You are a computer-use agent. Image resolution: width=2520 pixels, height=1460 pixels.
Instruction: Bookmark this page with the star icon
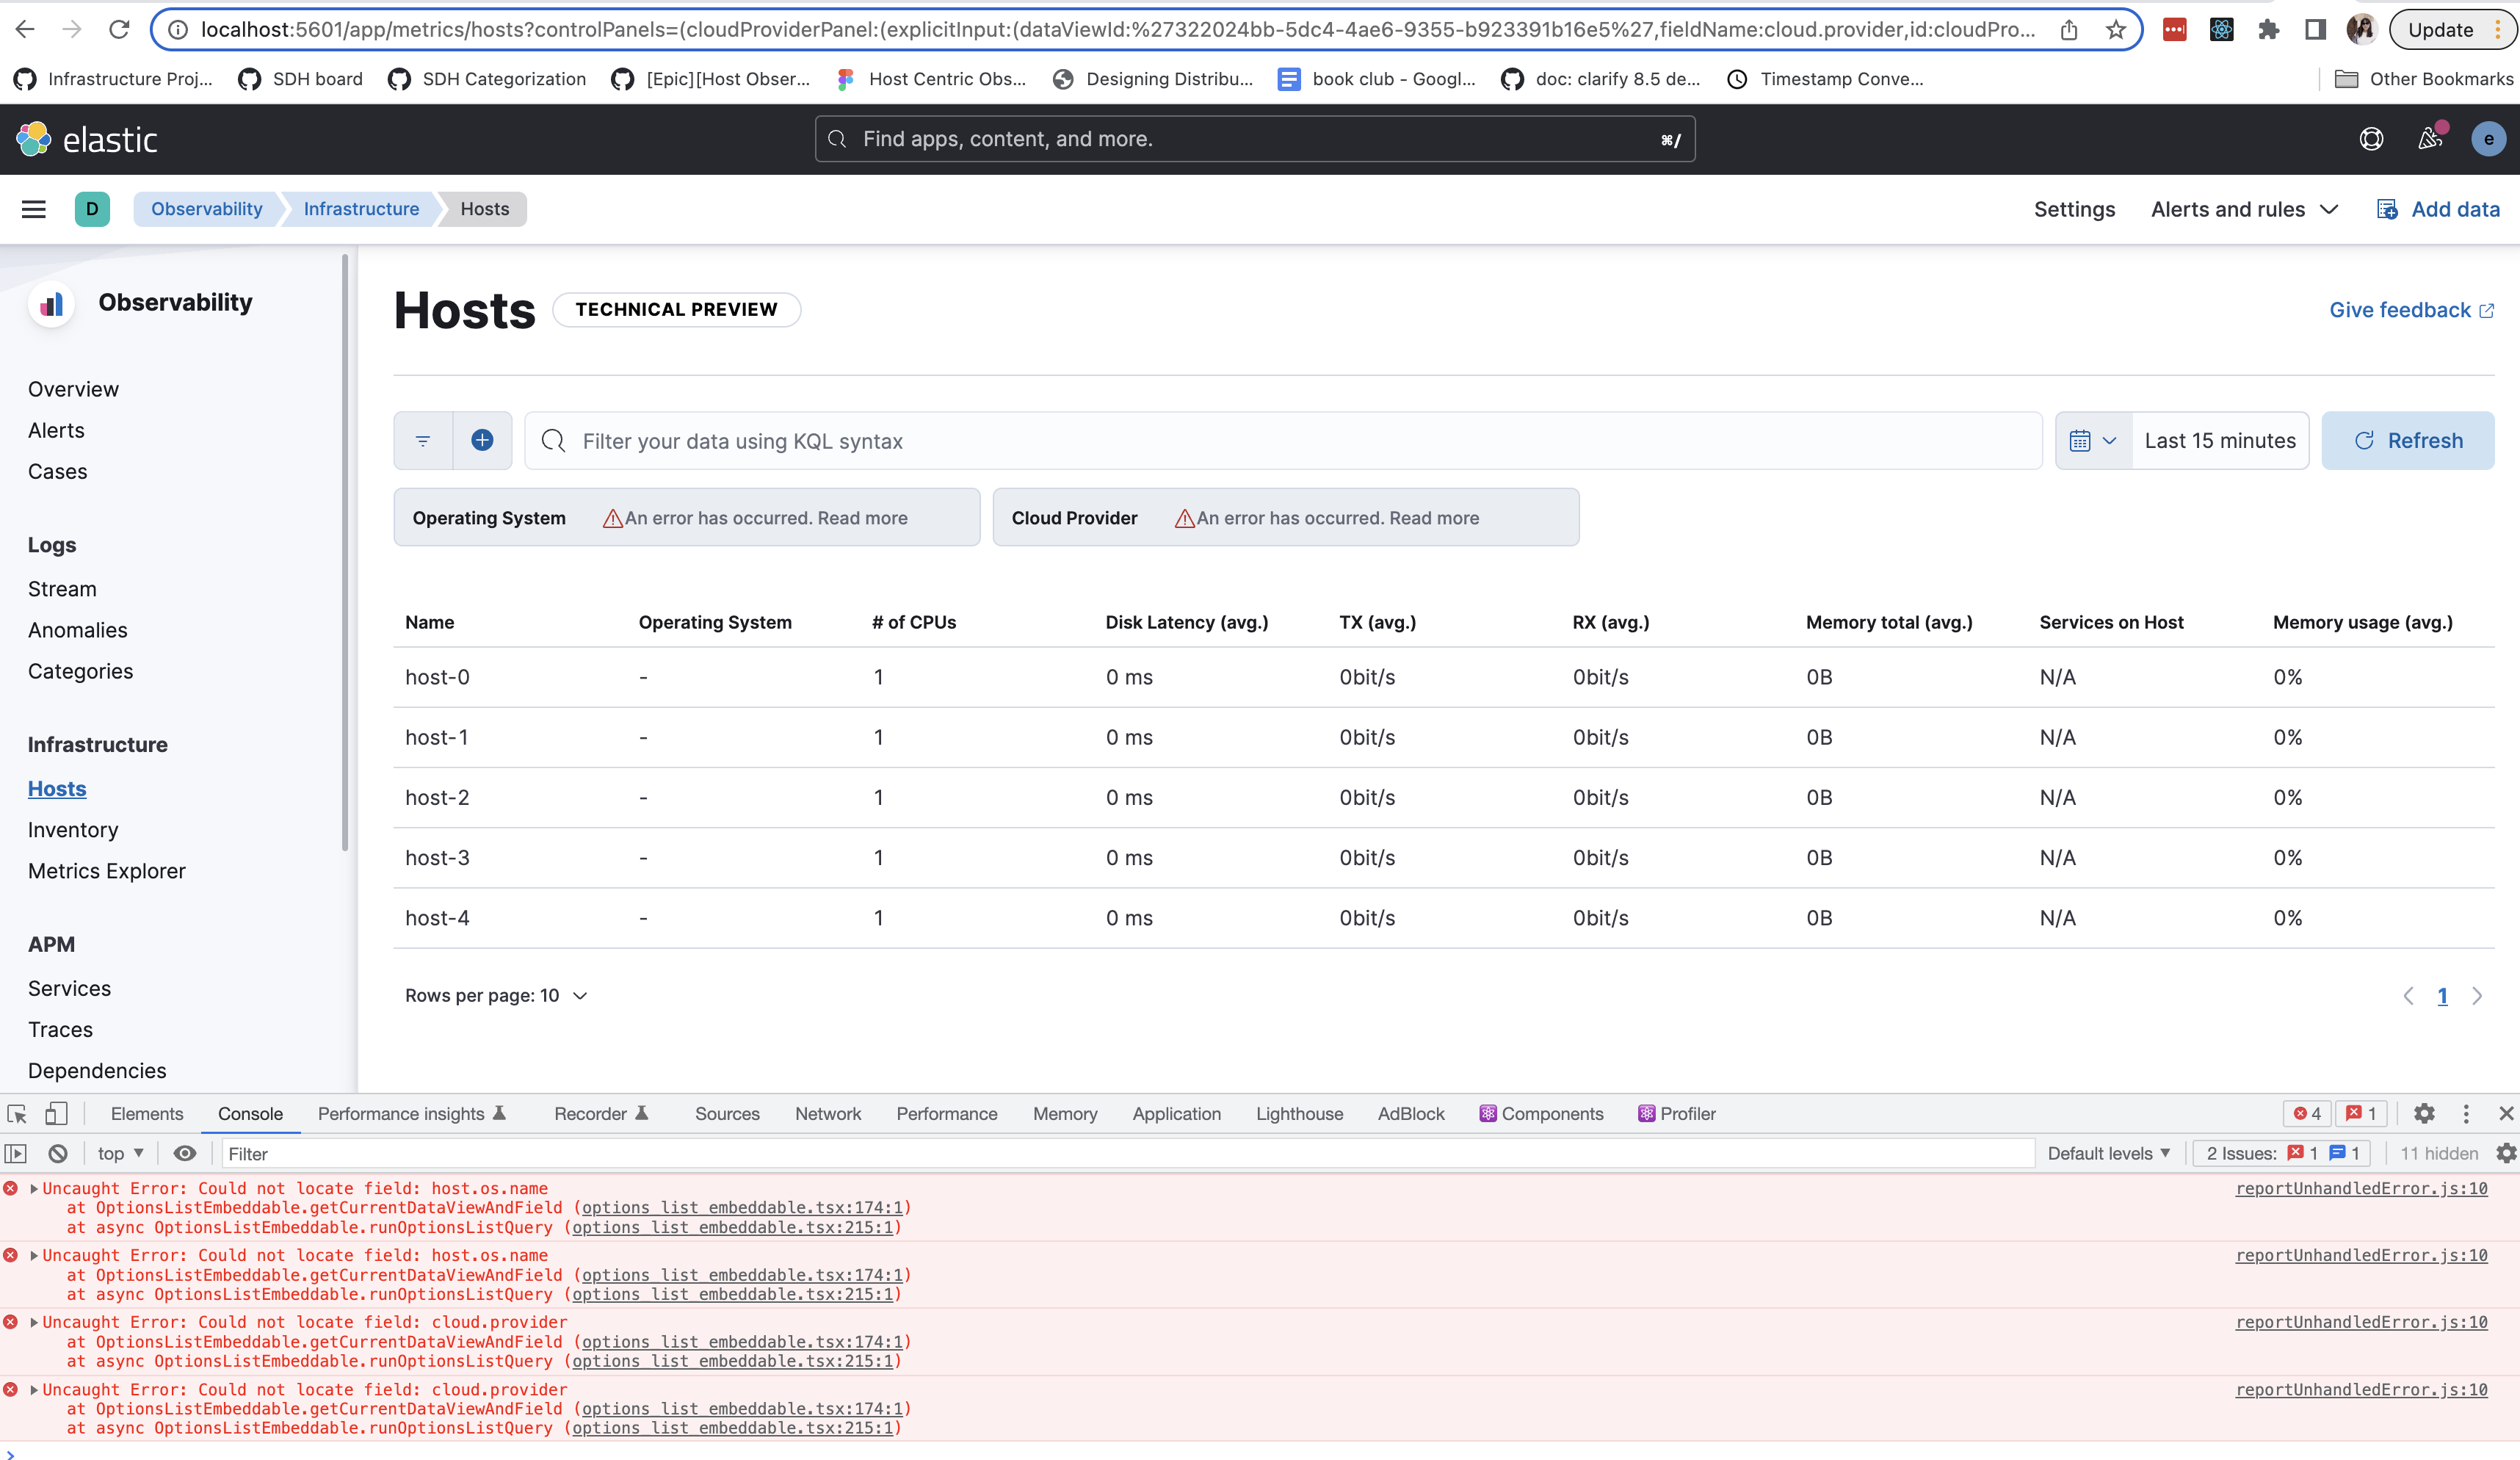[x=2115, y=29]
